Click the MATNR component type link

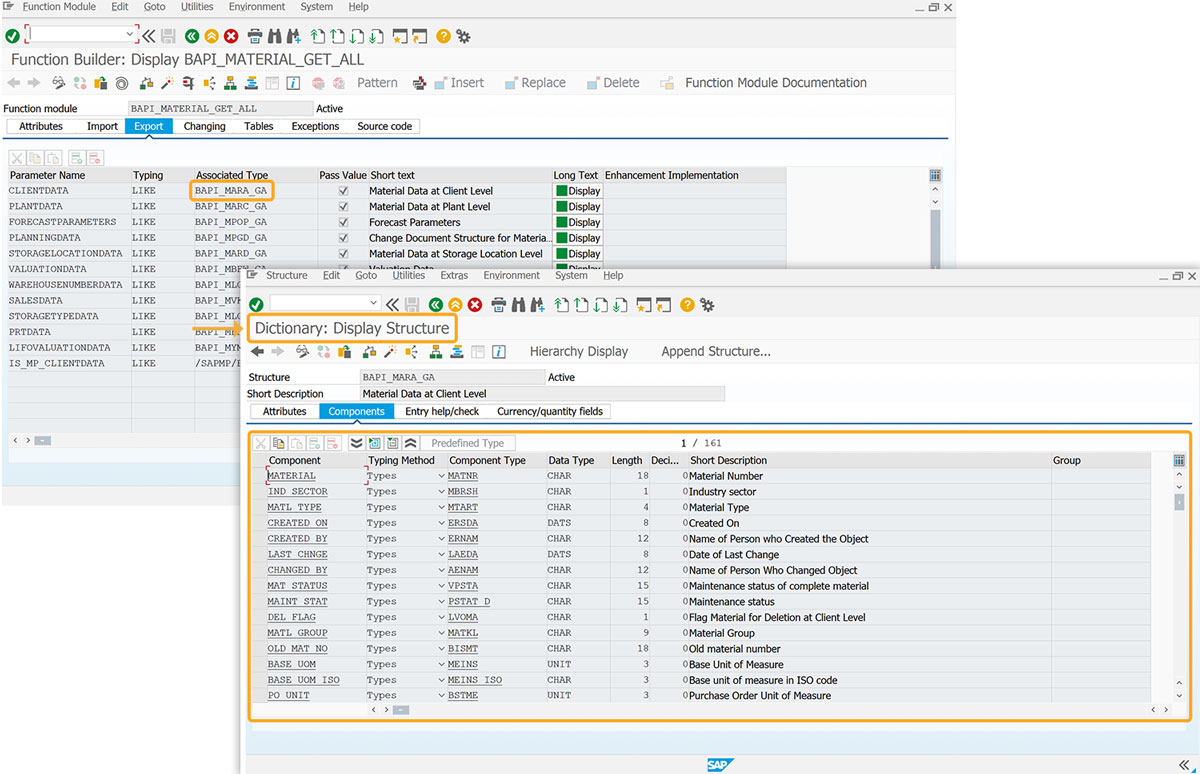pos(463,476)
